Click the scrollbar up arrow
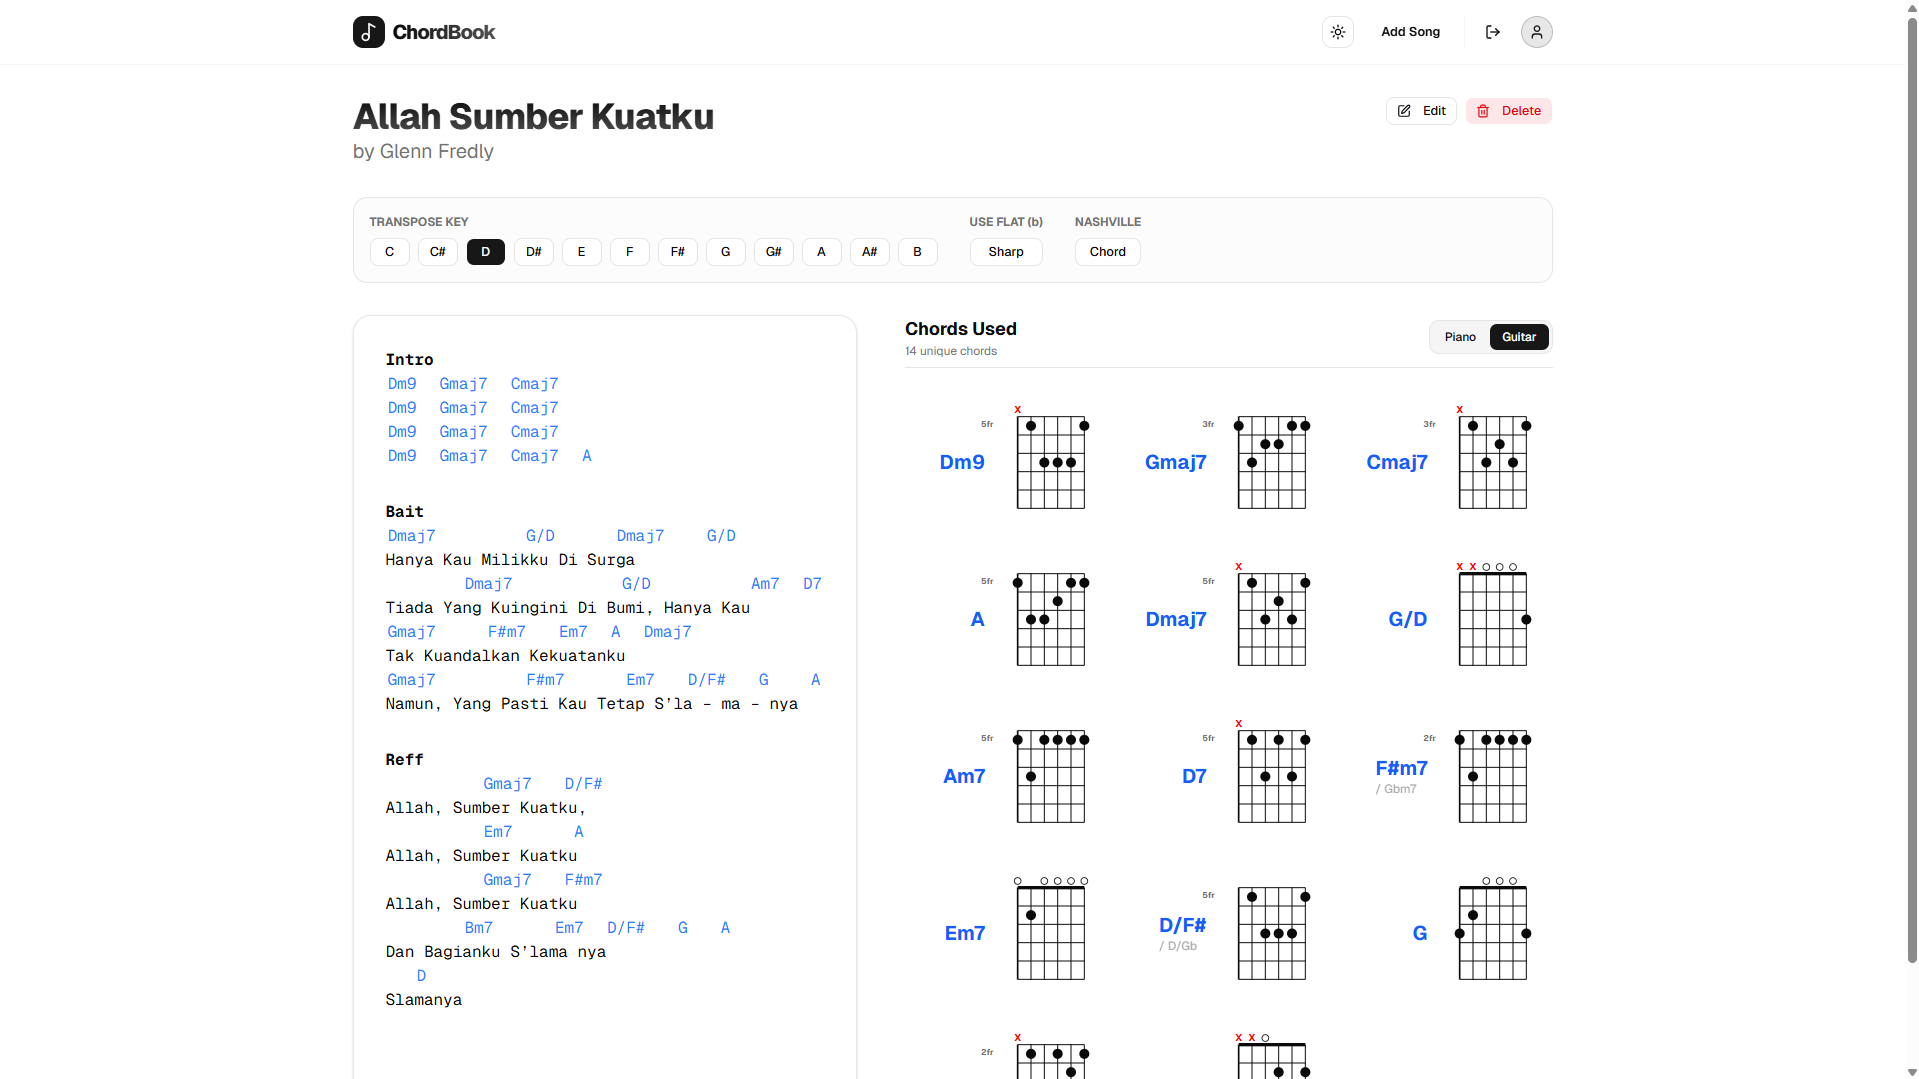1919x1079 pixels. (1912, 7)
